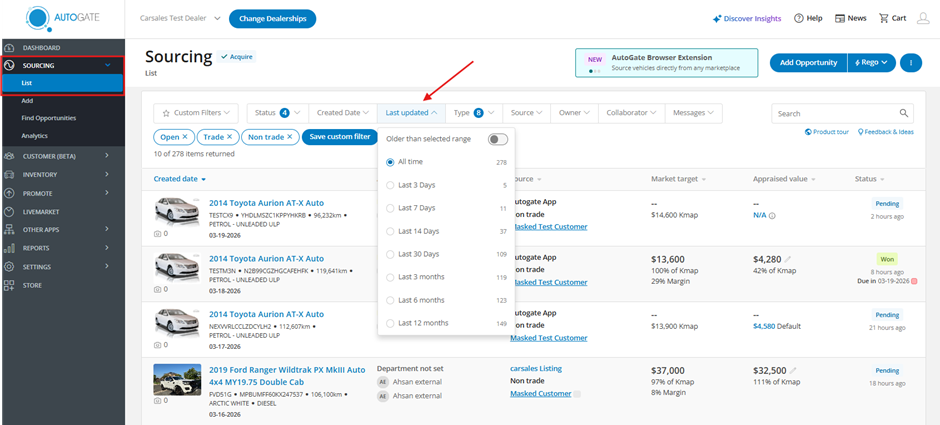
Task: Select the Last 7 Days radio option
Action: [391, 207]
